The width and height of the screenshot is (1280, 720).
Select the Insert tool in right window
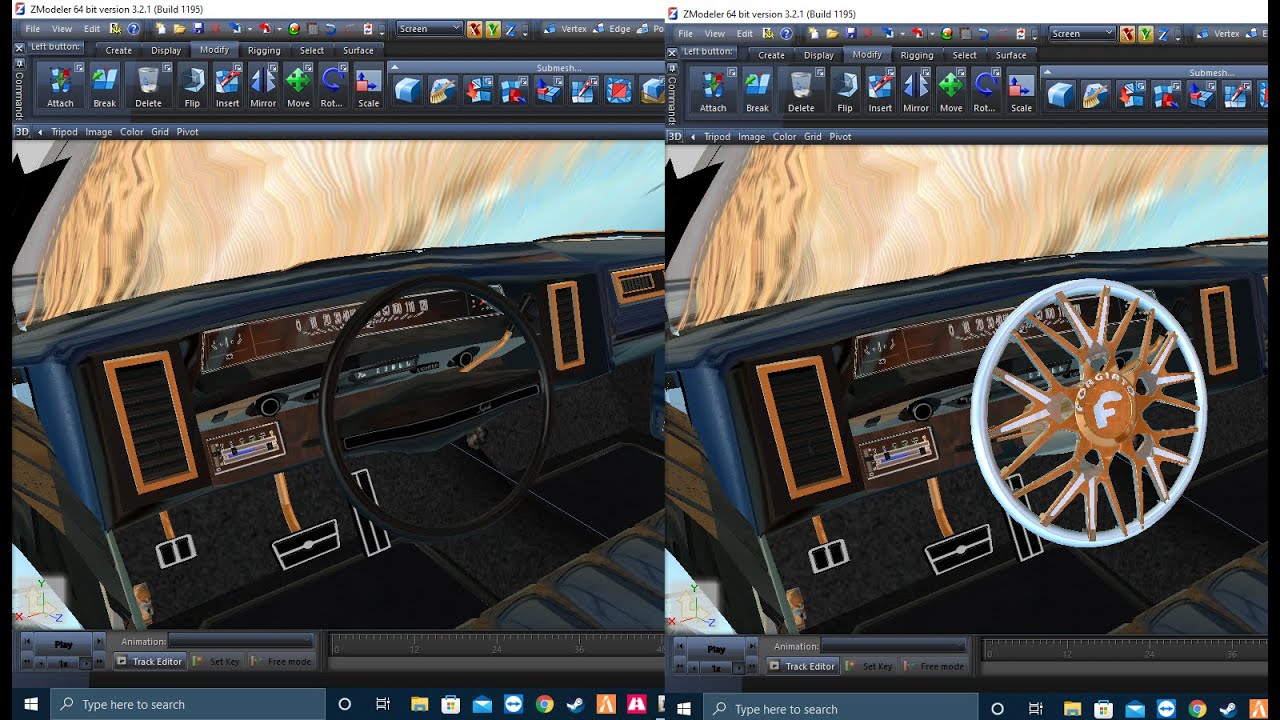880,91
